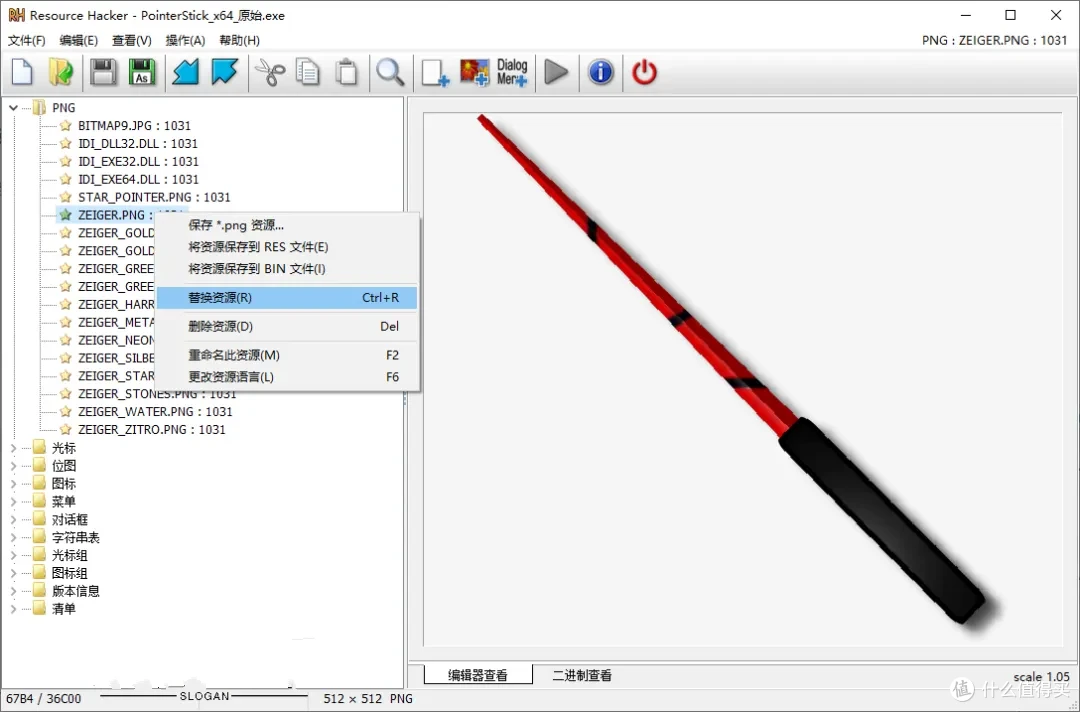The image size is (1080, 712).
Task: Switch to the 编辑器查看 tab
Action: pyautogui.click(x=477, y=676)
